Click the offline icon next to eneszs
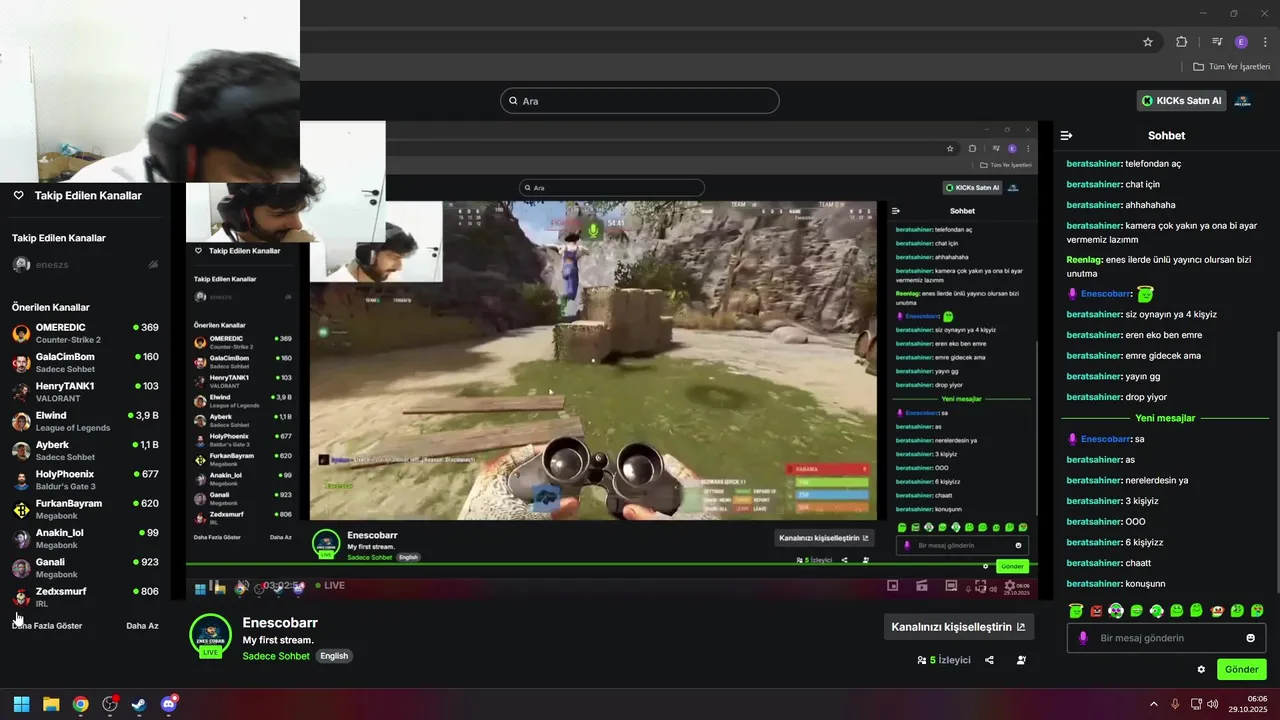This screenshot has height=720, width=1280. [x=153, y=265]
